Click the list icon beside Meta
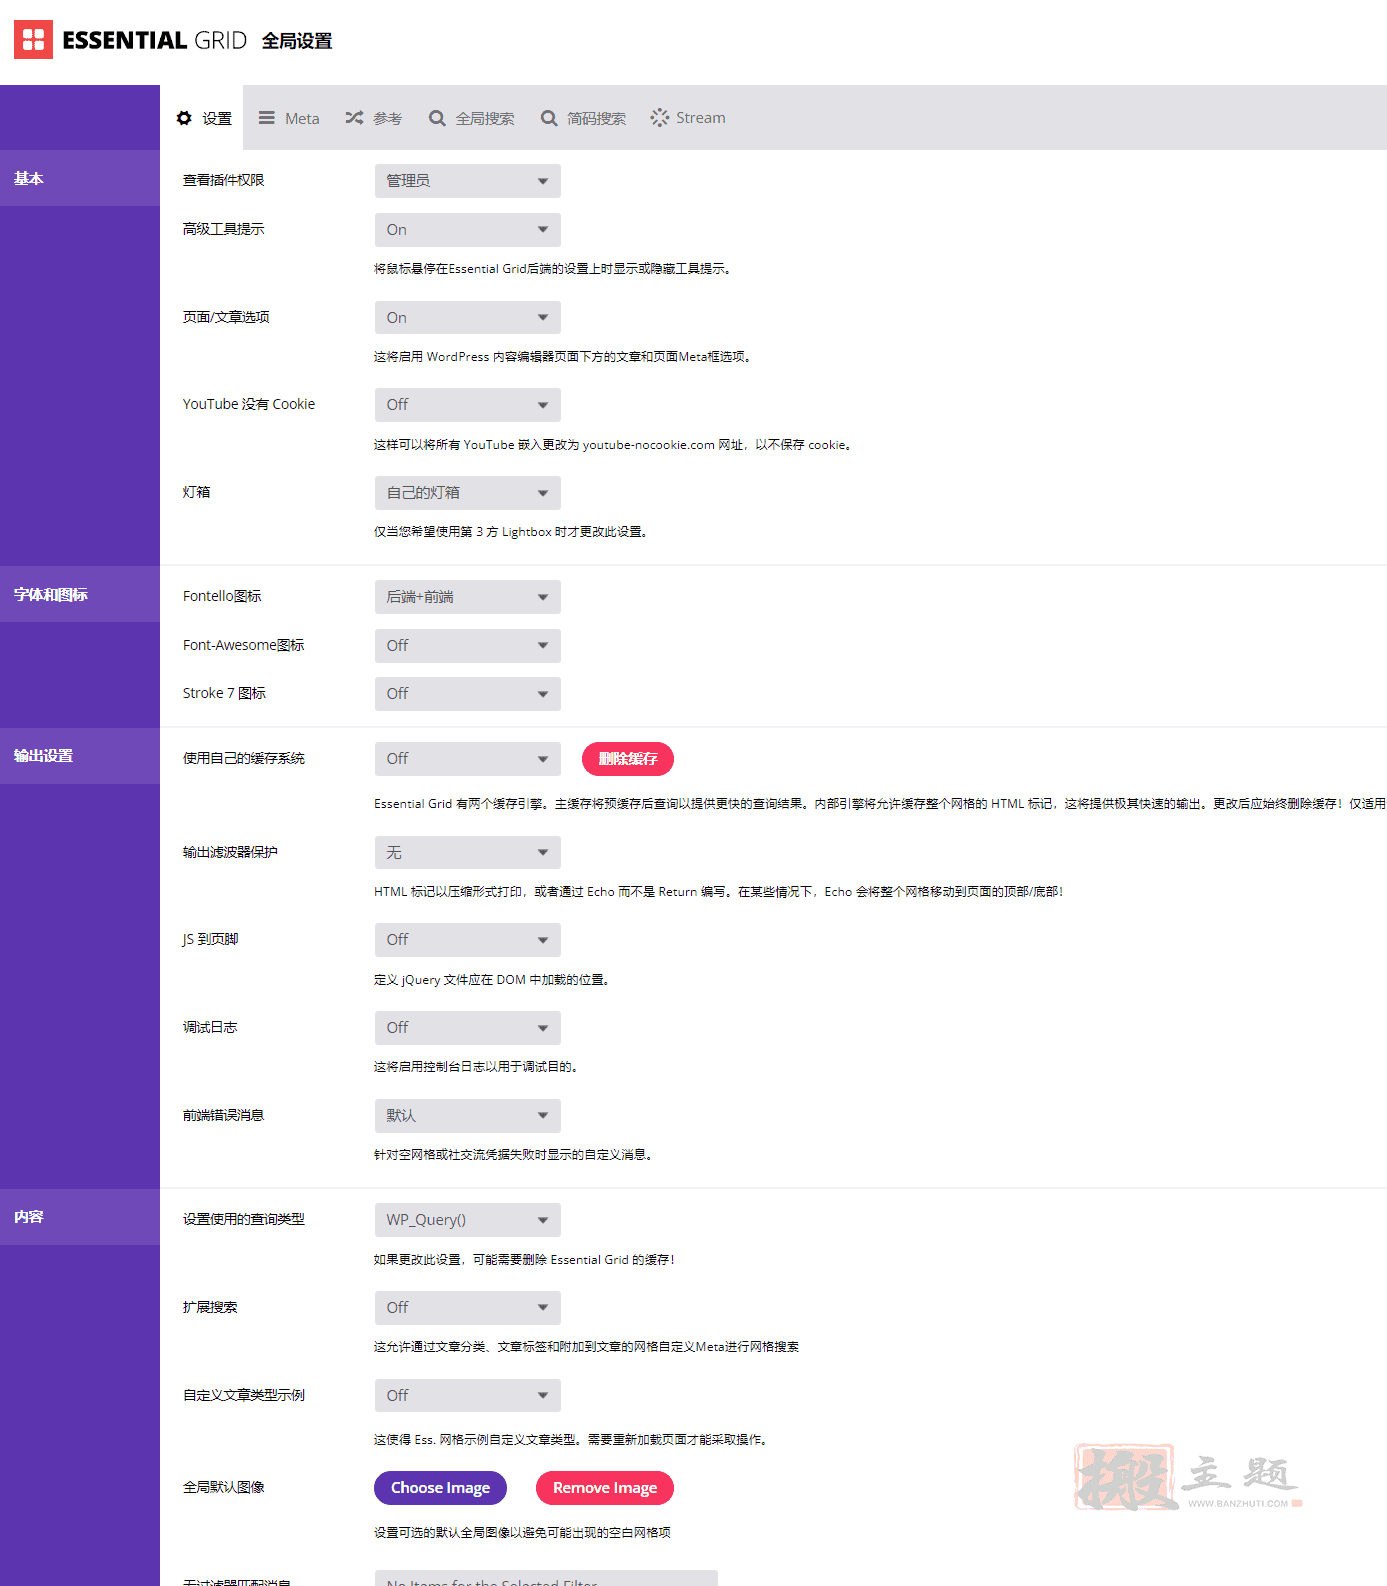The image size is (1387, 1586). tap(266, 118)
